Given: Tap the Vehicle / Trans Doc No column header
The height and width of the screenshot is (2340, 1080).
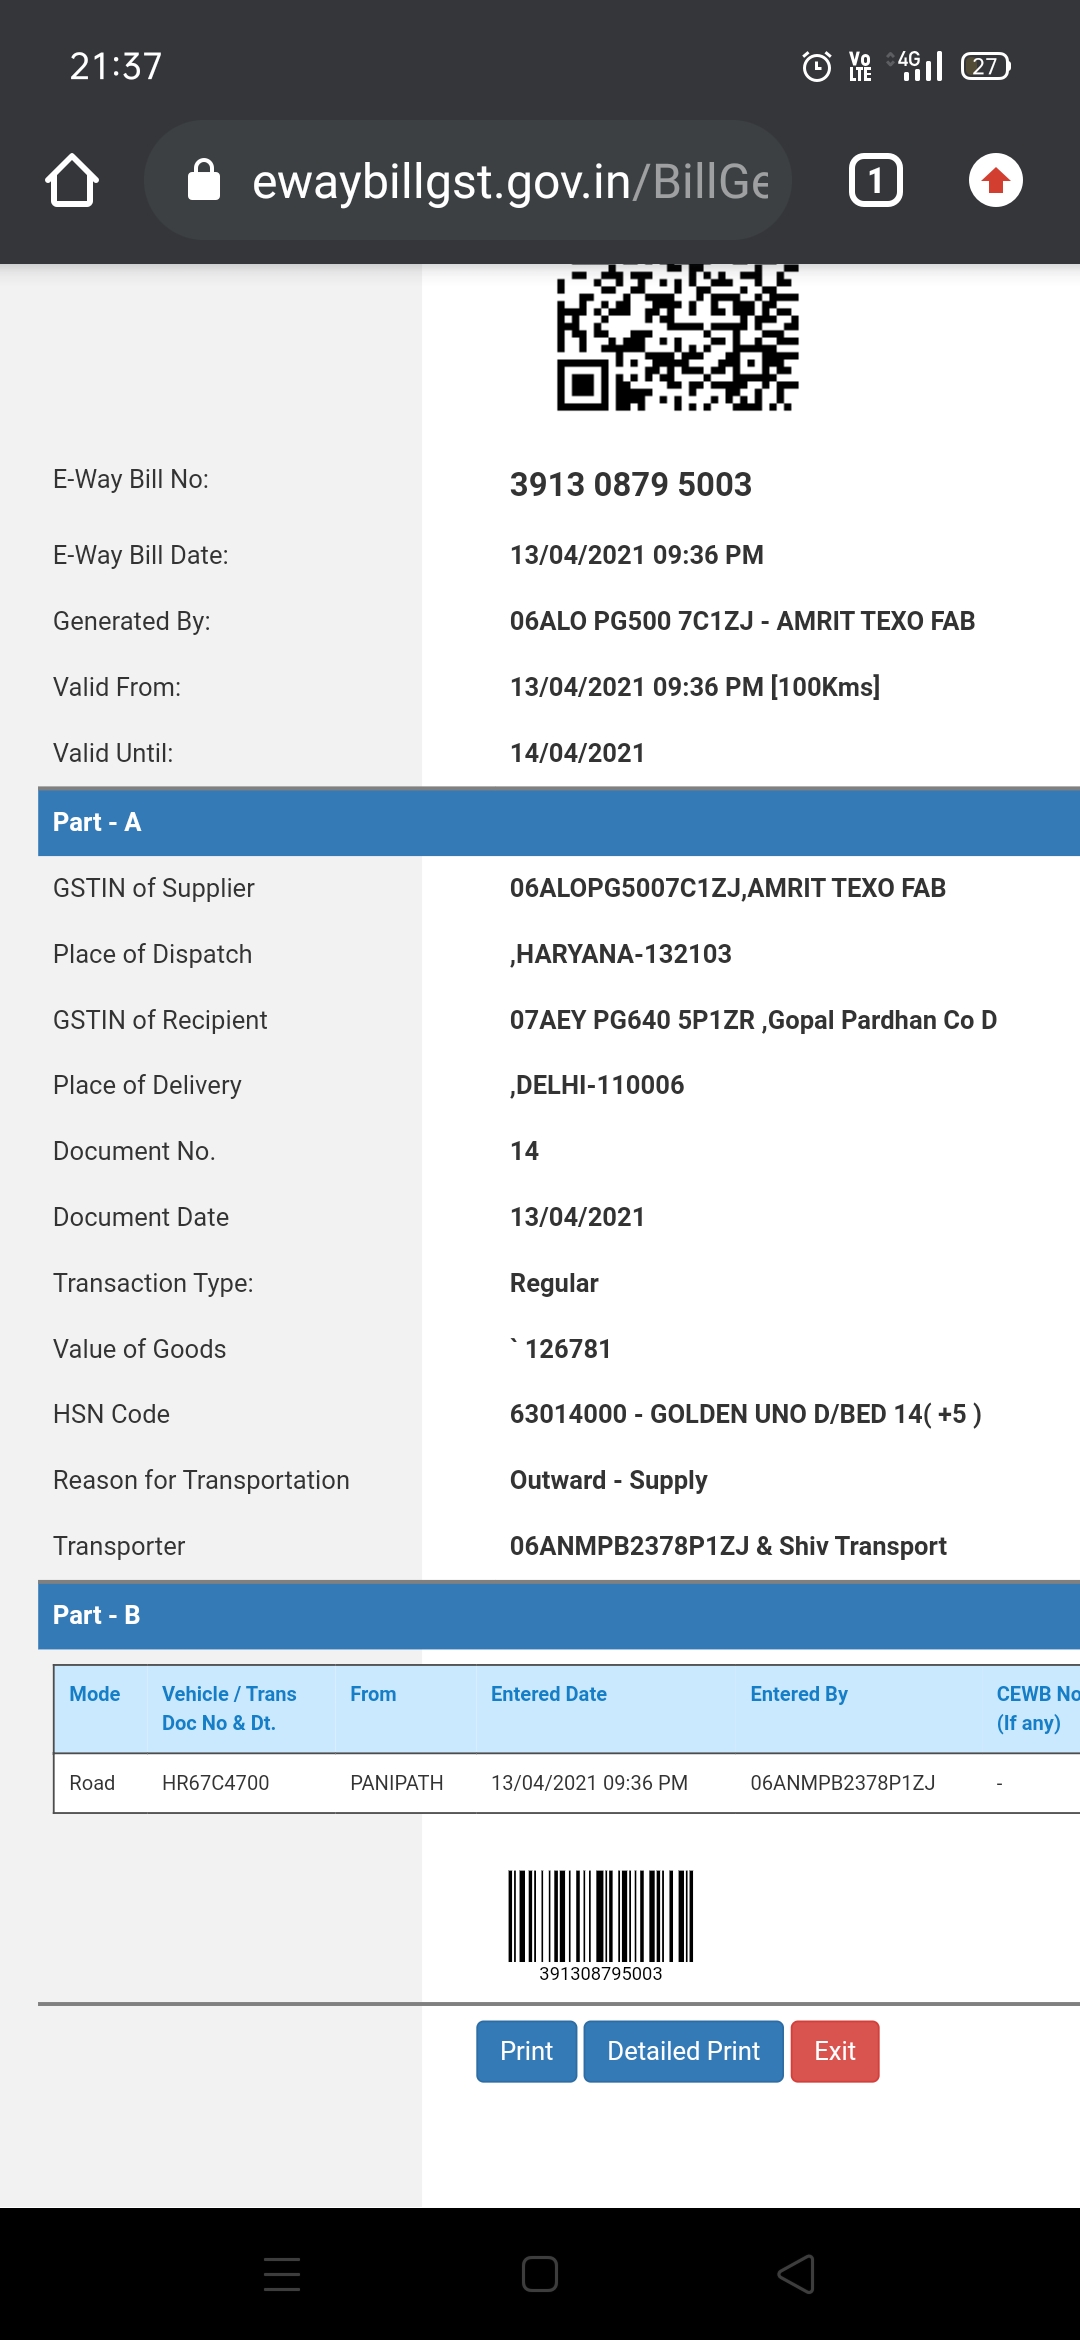Looking at the screenshot, I should click(229, 1708).
